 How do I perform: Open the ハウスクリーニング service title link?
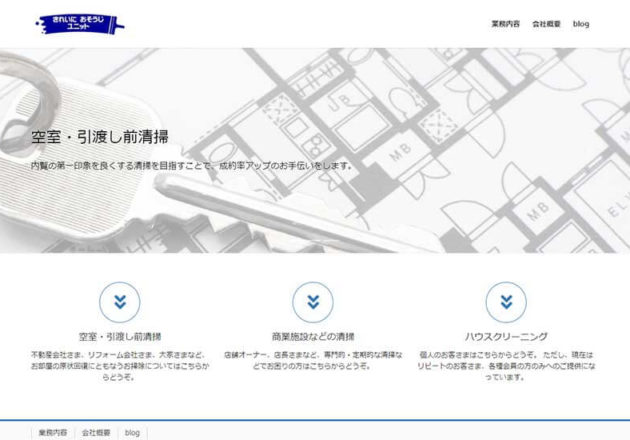coord(506,337)
